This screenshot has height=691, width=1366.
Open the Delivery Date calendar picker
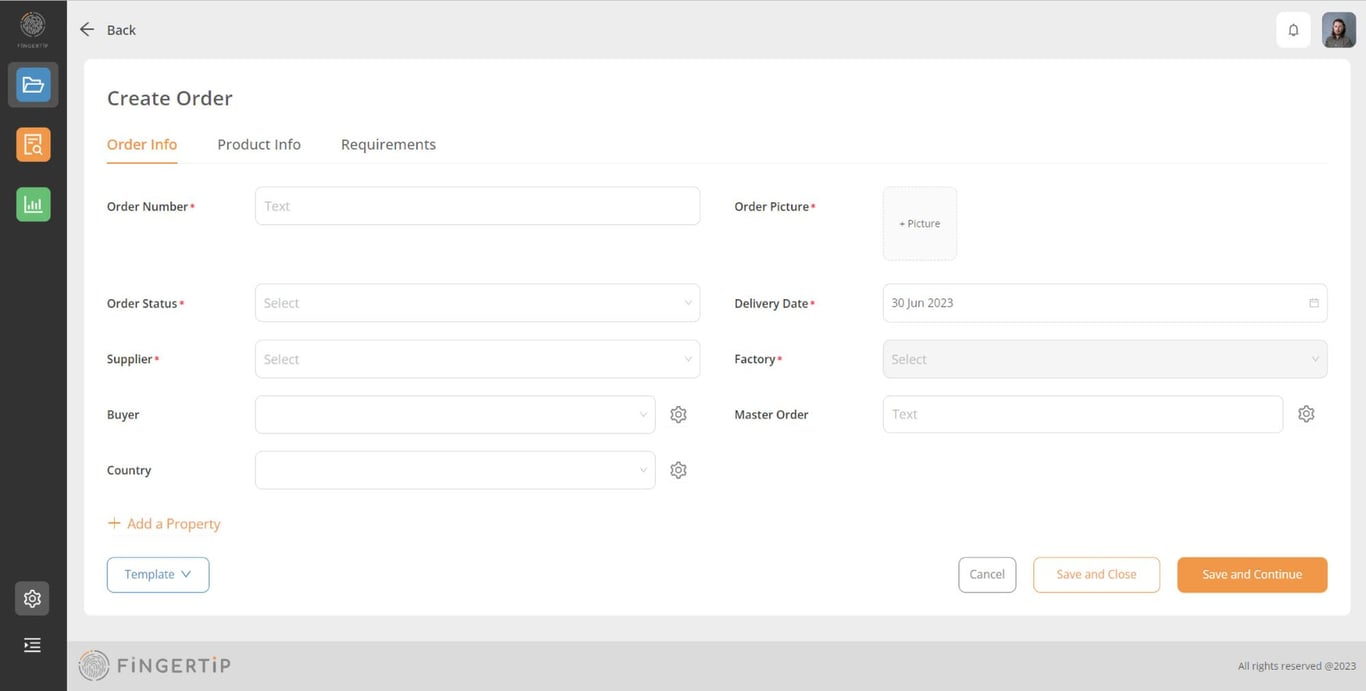click(1313, 303)
